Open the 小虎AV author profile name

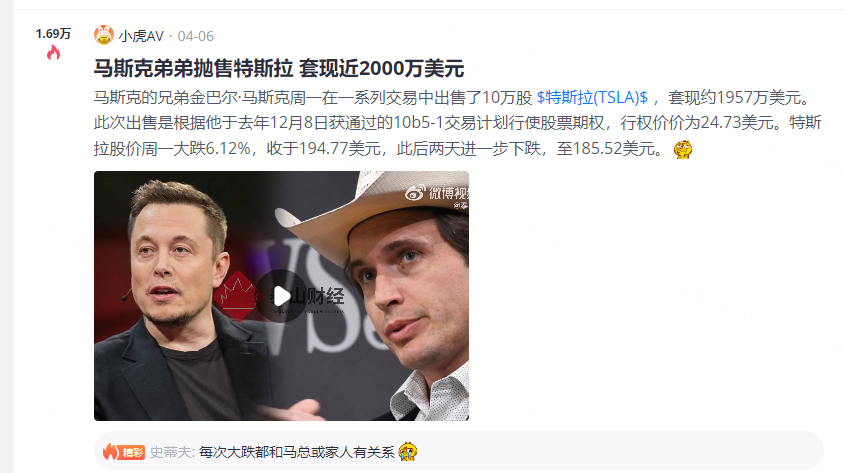pos(141,36)
